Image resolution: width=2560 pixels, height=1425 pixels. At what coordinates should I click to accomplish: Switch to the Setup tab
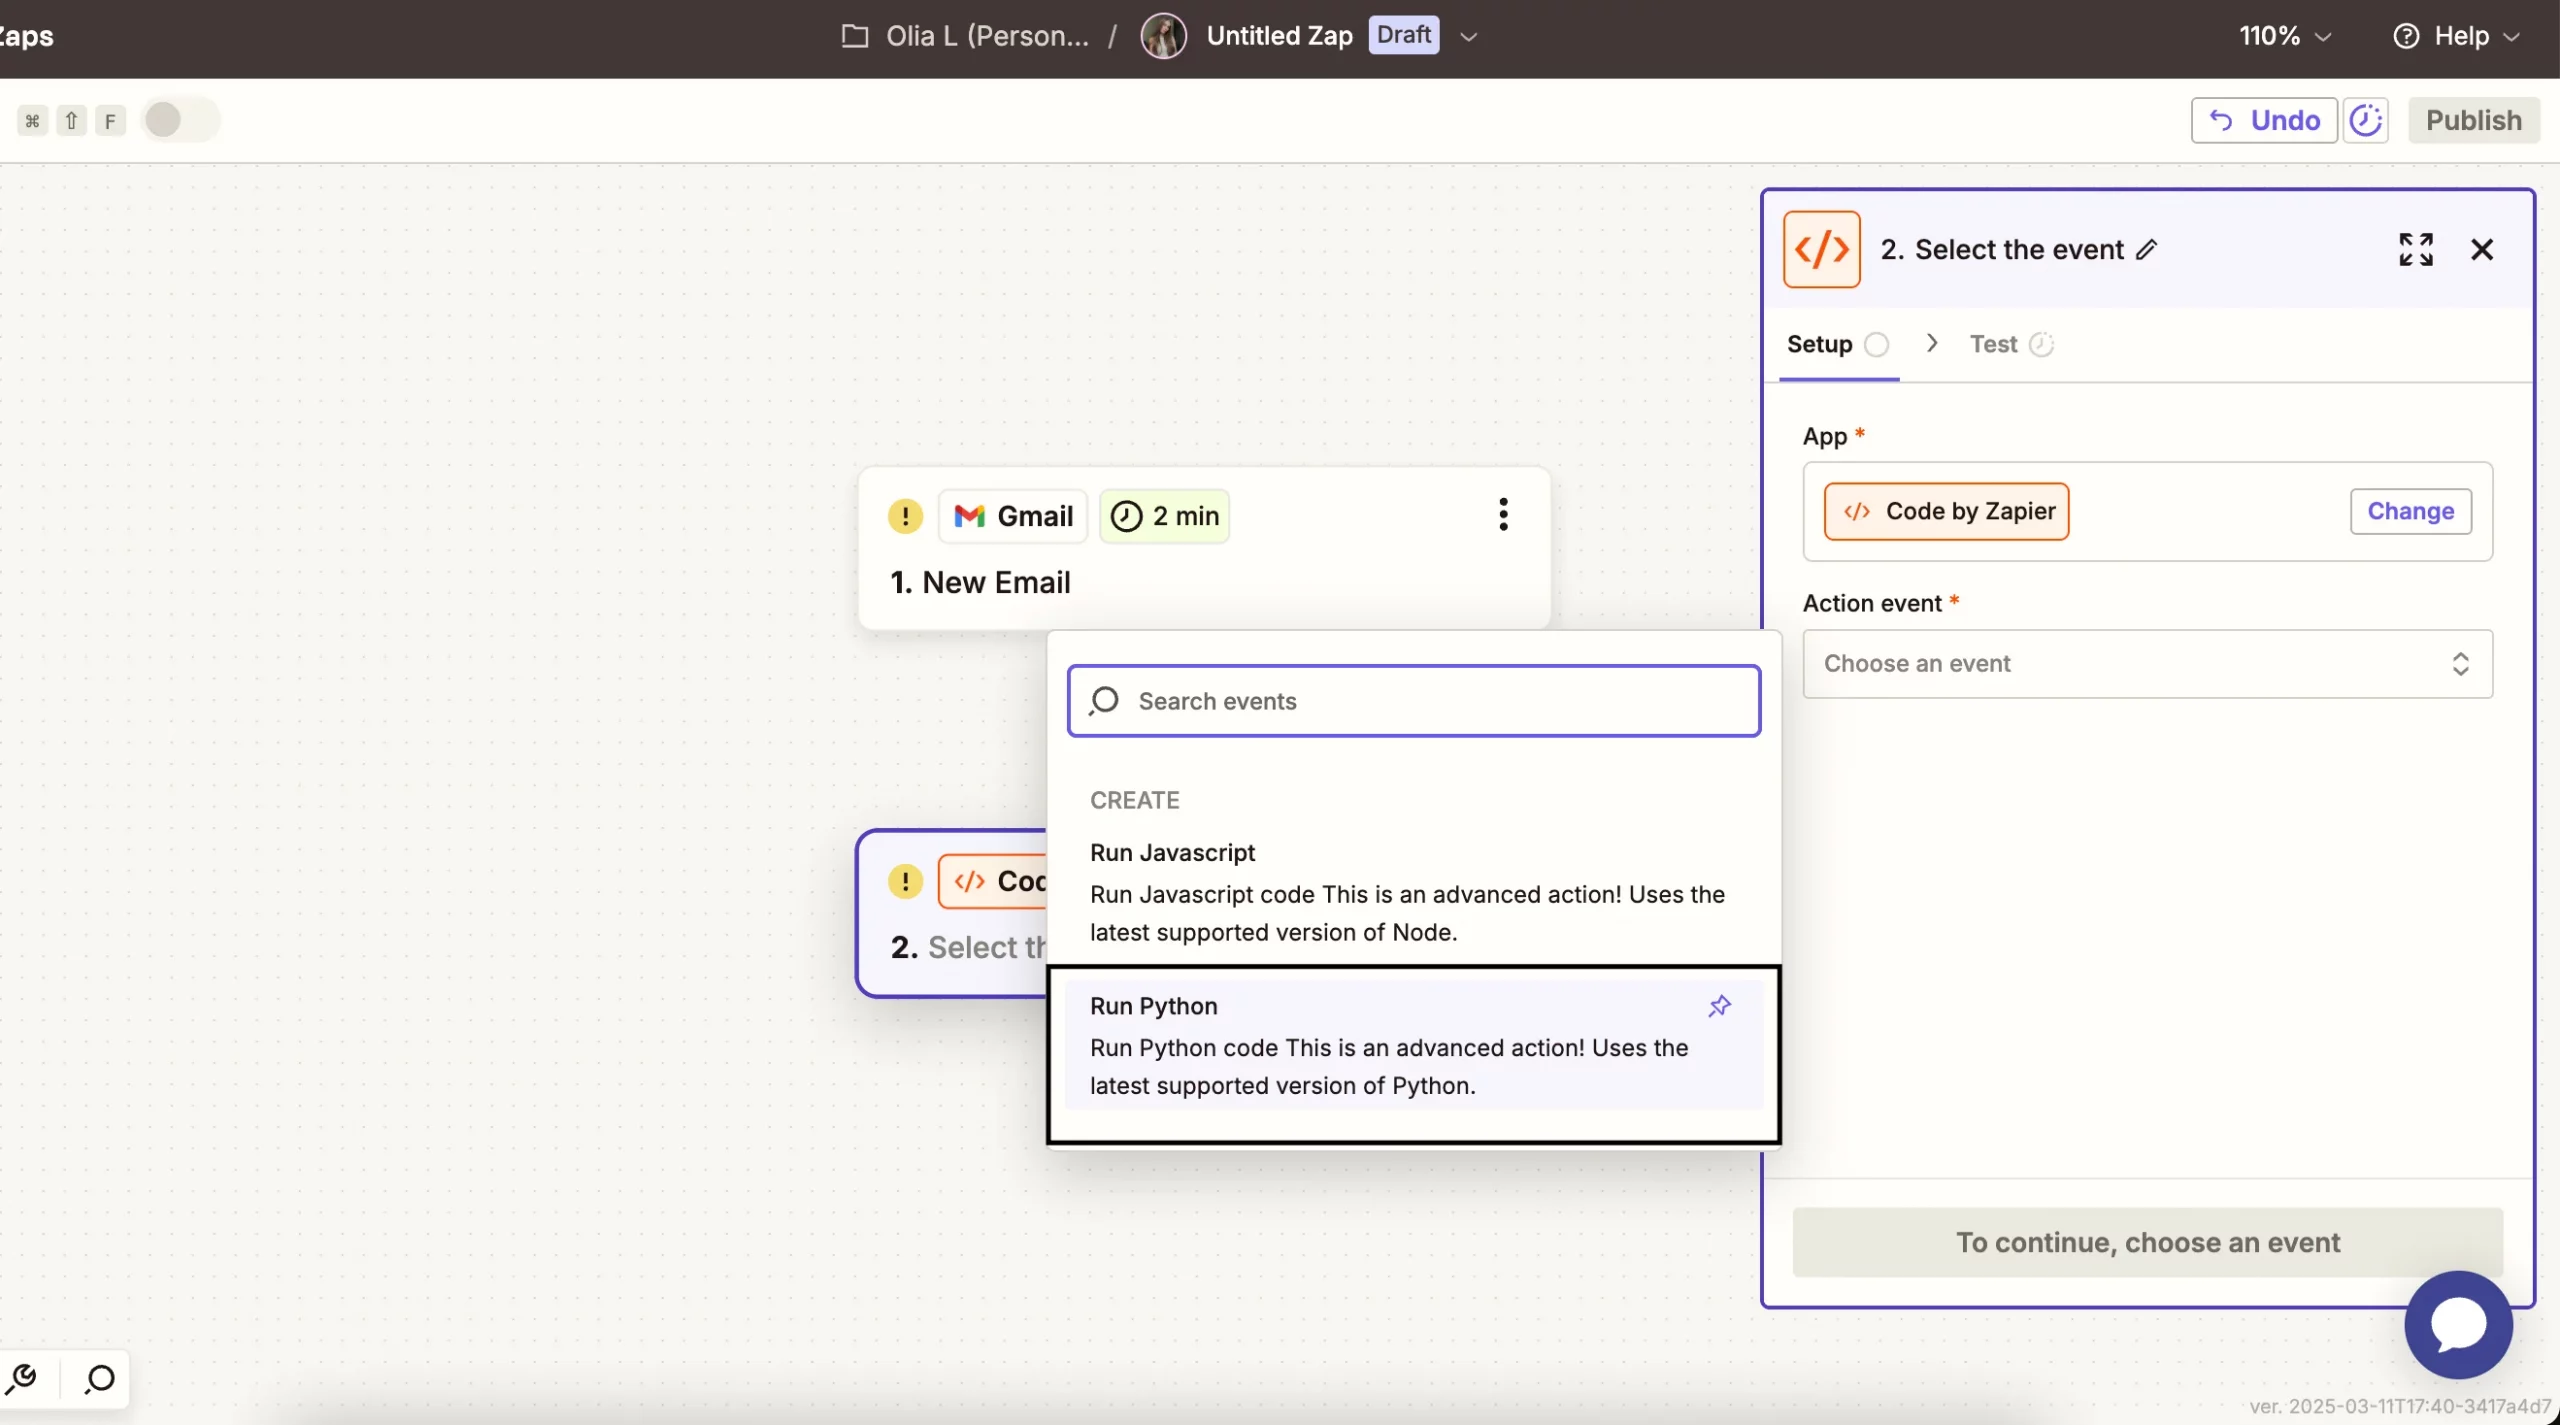[x=1838, y=344]
